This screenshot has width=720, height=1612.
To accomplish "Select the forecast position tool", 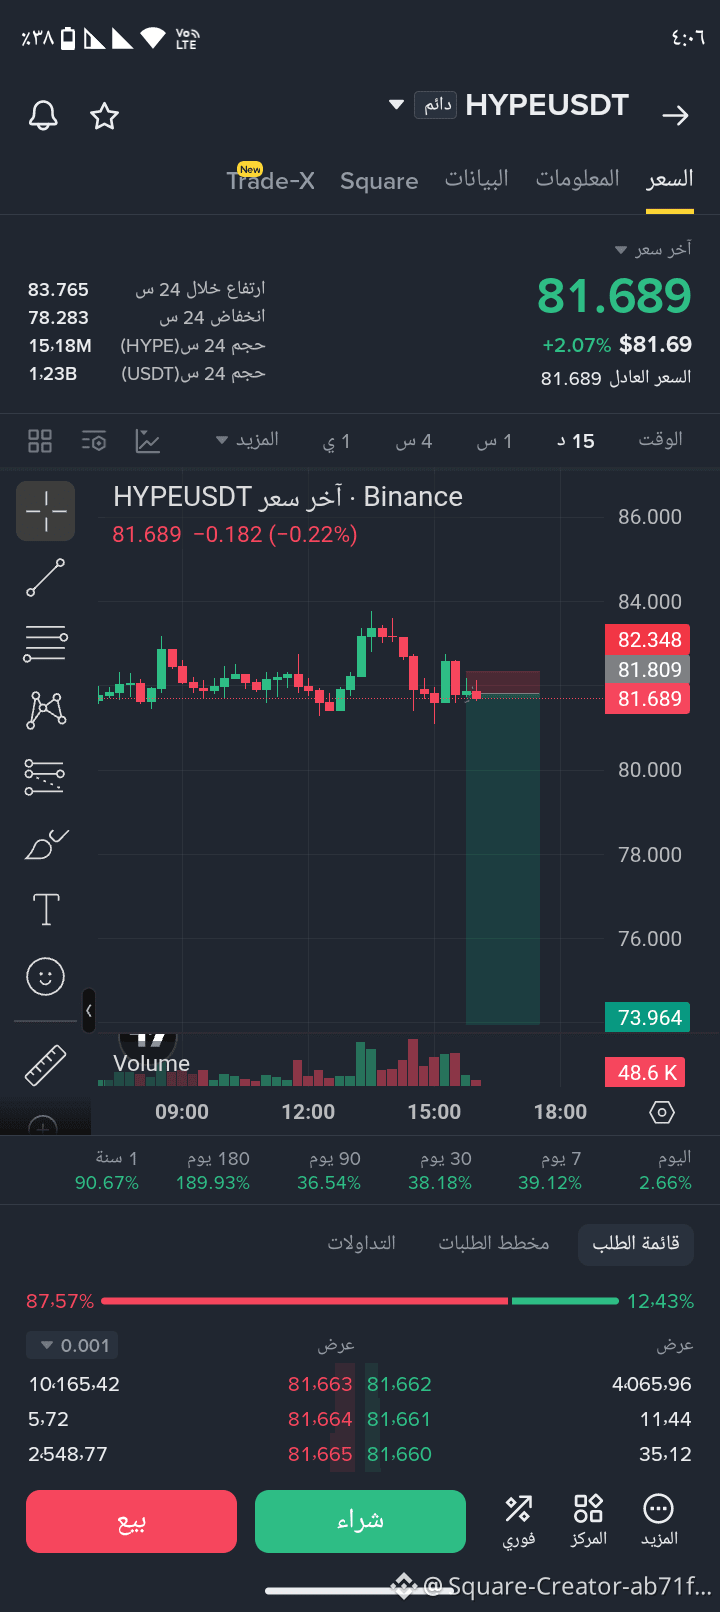I will tap(45, 776).
